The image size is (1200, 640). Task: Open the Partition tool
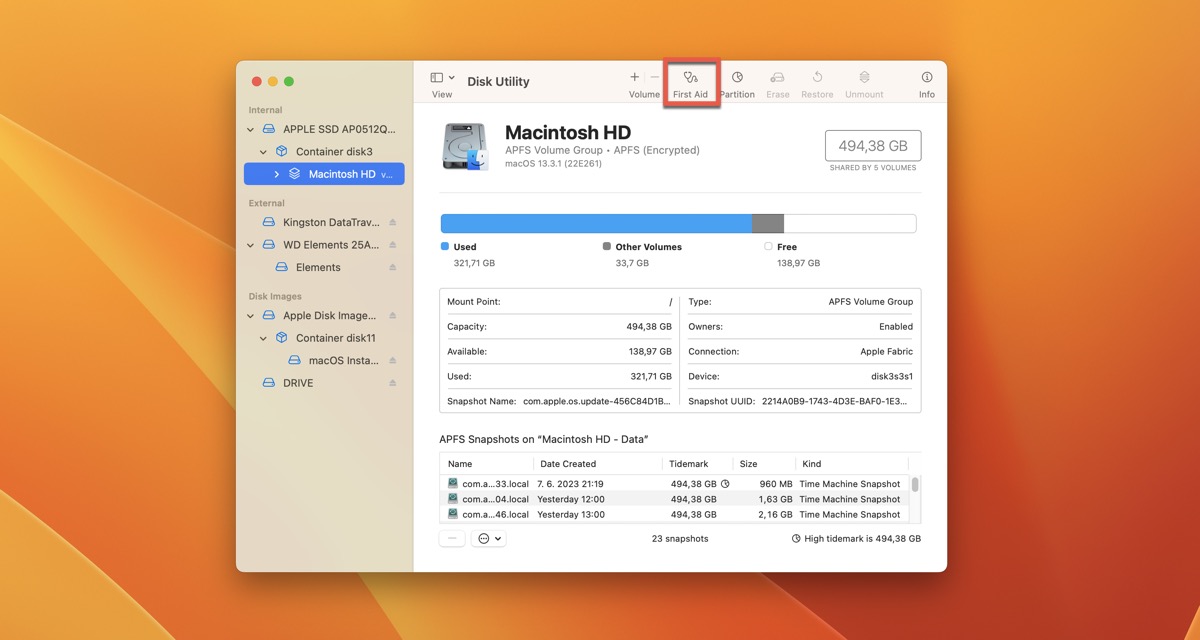(737, 81)
